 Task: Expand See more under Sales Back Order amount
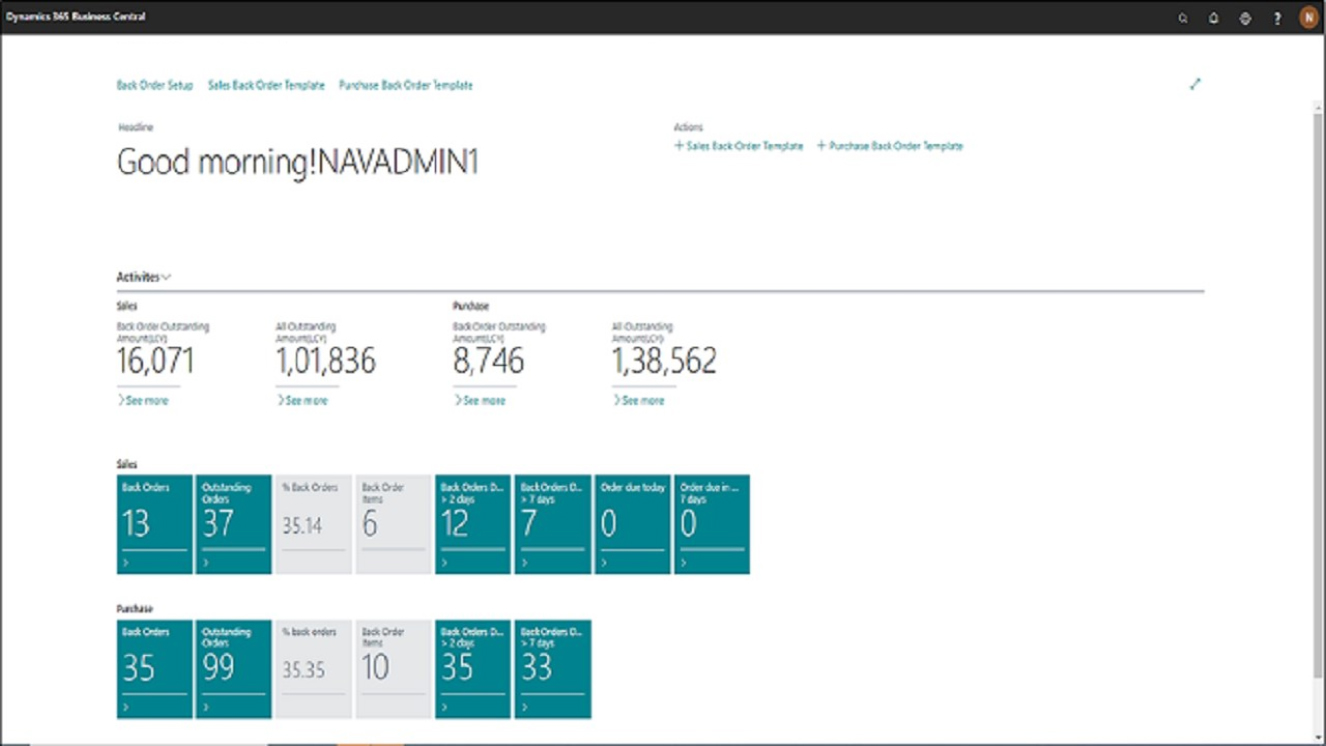point(143,400)
